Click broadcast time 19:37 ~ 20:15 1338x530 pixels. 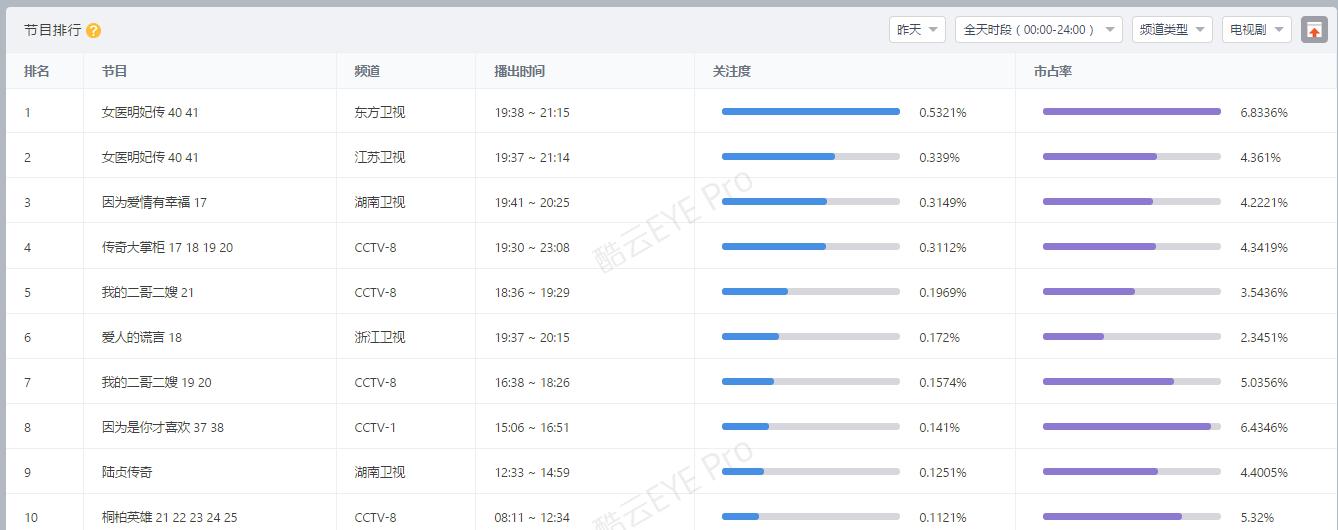click(x=532, y=337)
